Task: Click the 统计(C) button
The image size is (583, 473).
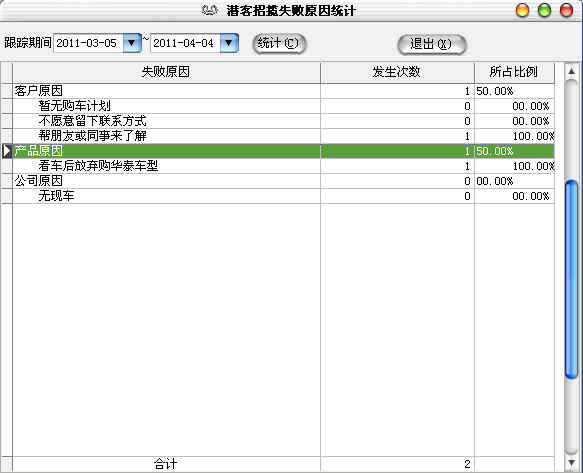Action: tap(279, 44)
